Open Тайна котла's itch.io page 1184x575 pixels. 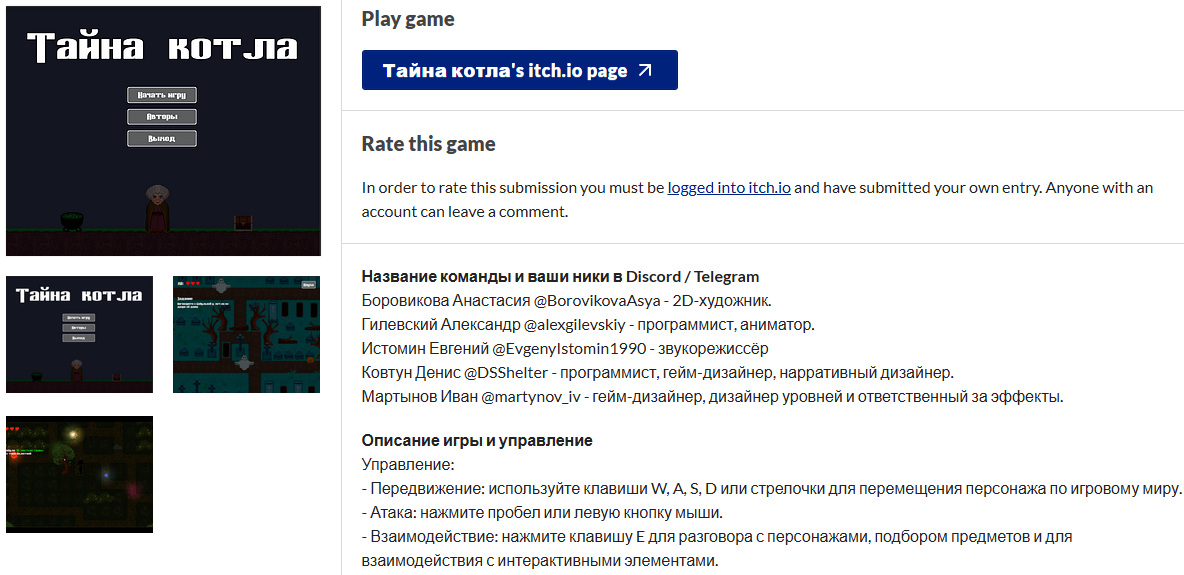(519, 70)
